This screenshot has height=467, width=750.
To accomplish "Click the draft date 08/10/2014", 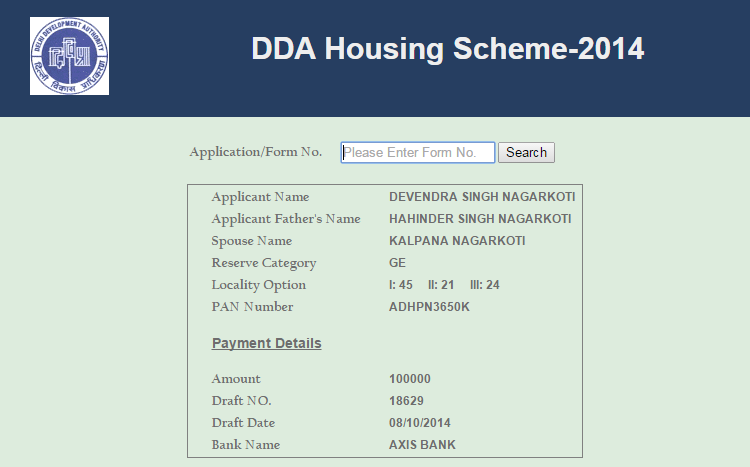I will pos(419,423).
